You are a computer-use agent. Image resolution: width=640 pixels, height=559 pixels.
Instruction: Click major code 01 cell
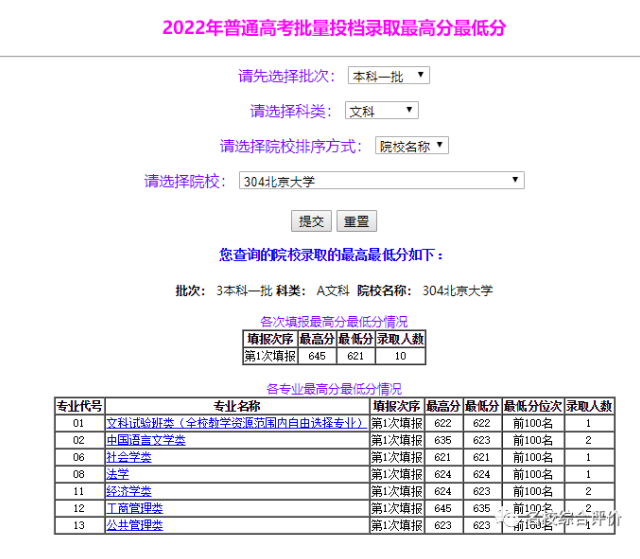[78, 424]
